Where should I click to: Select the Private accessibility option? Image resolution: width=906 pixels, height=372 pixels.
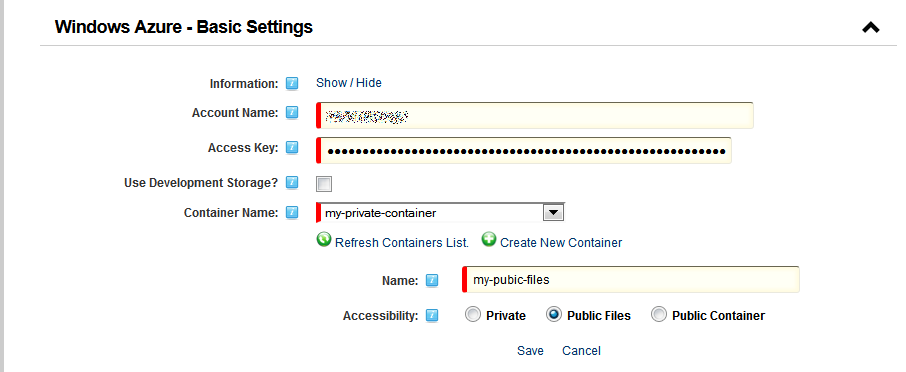pos(473,315)
